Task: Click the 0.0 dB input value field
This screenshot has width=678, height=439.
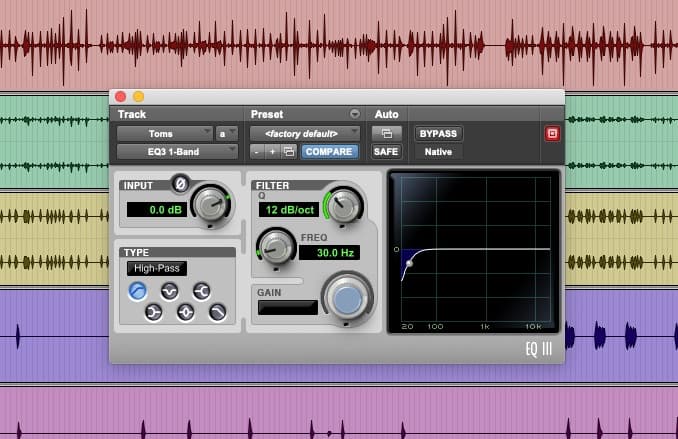Action: [157, 210]
